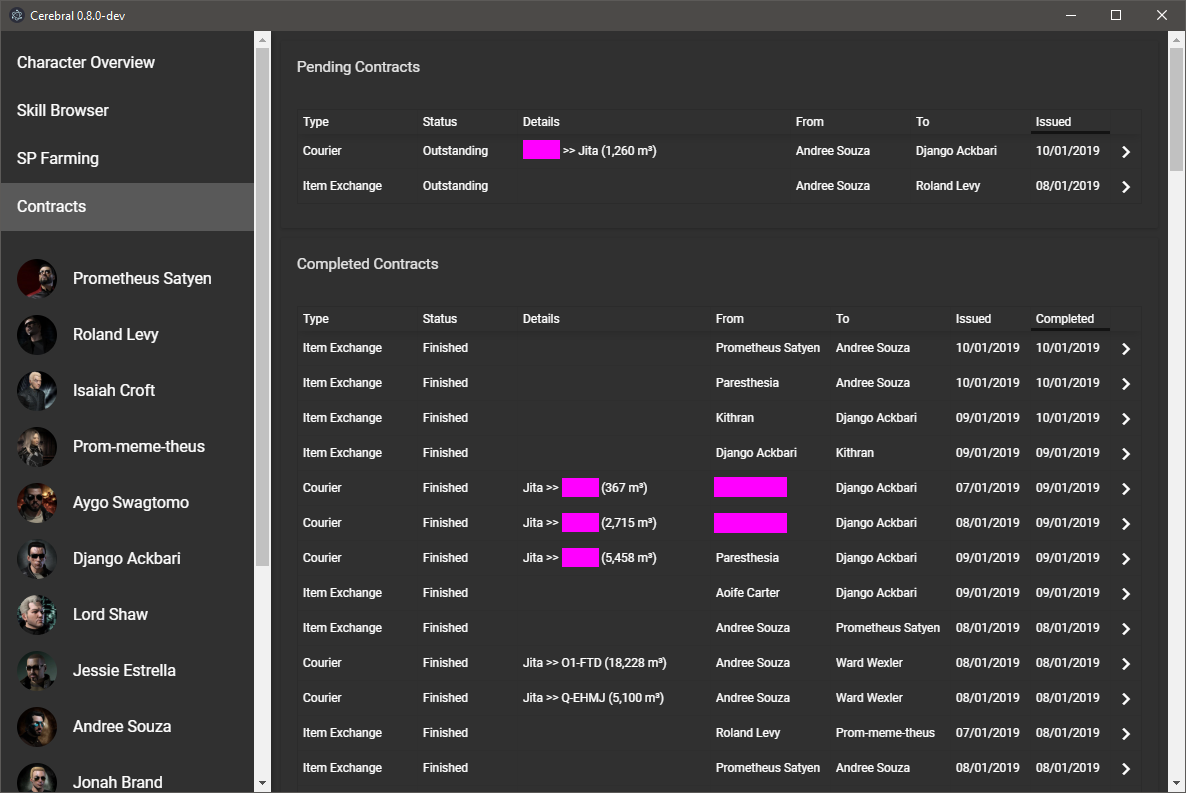Click the 'Aoife Carter' From cell
Image resolution: width=1186 pixels, height=793 pixels.
(x=747, y=592)
